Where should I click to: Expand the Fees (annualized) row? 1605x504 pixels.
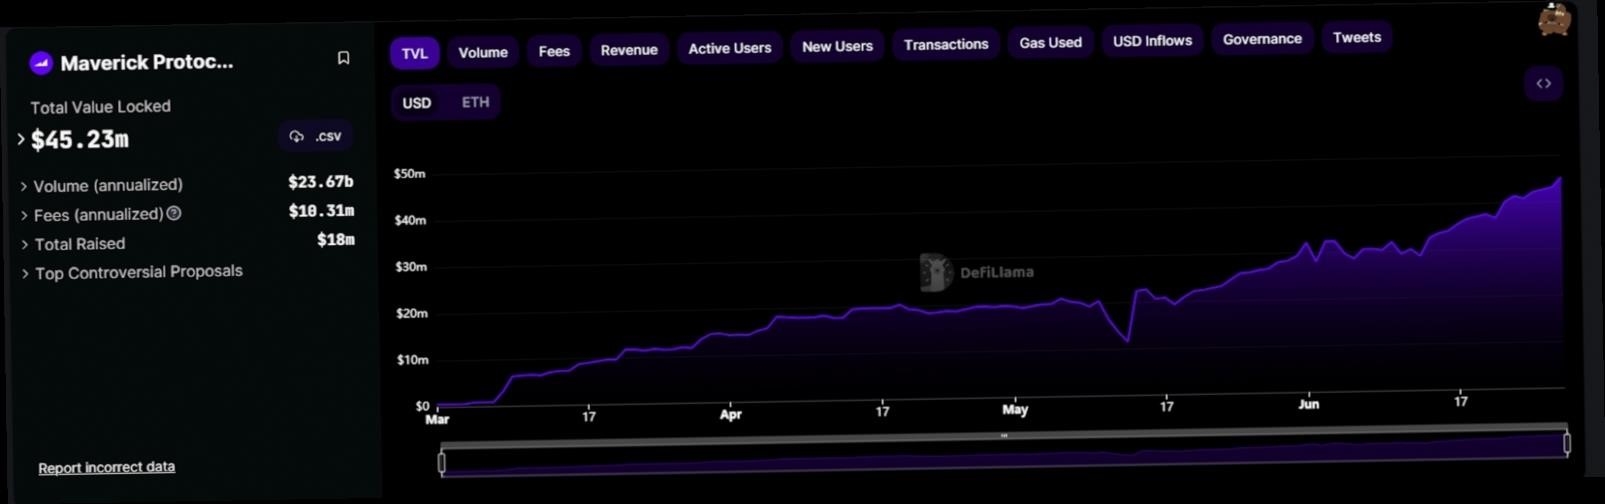coord(24,216)
